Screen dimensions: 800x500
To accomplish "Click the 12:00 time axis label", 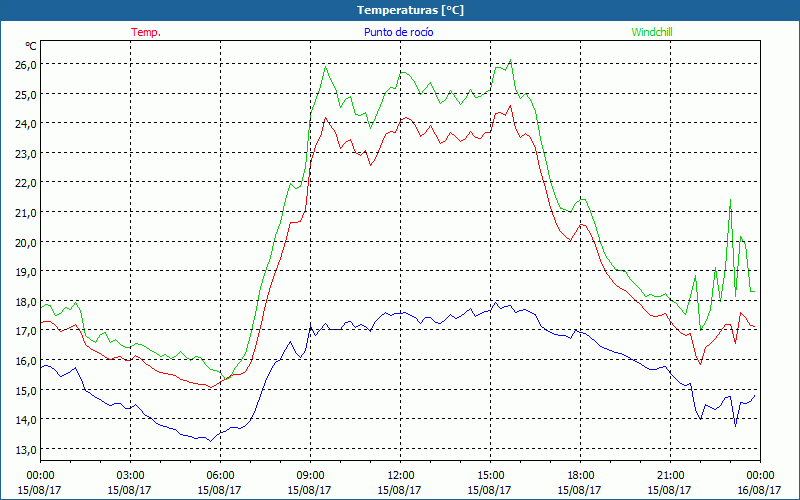I will click(x=401, y=476).
